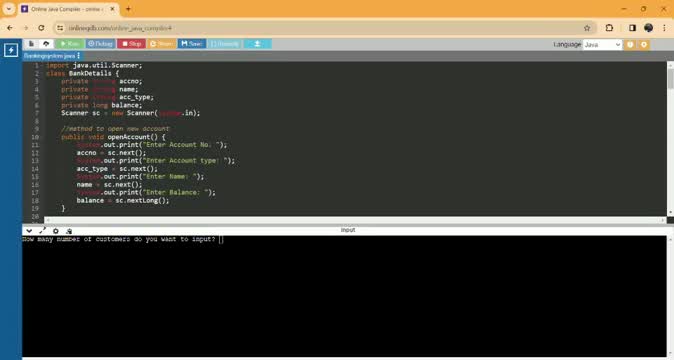Click the 'private long balance;' line
This screenshot has height=360, width=674.
[x=101, y=105]
